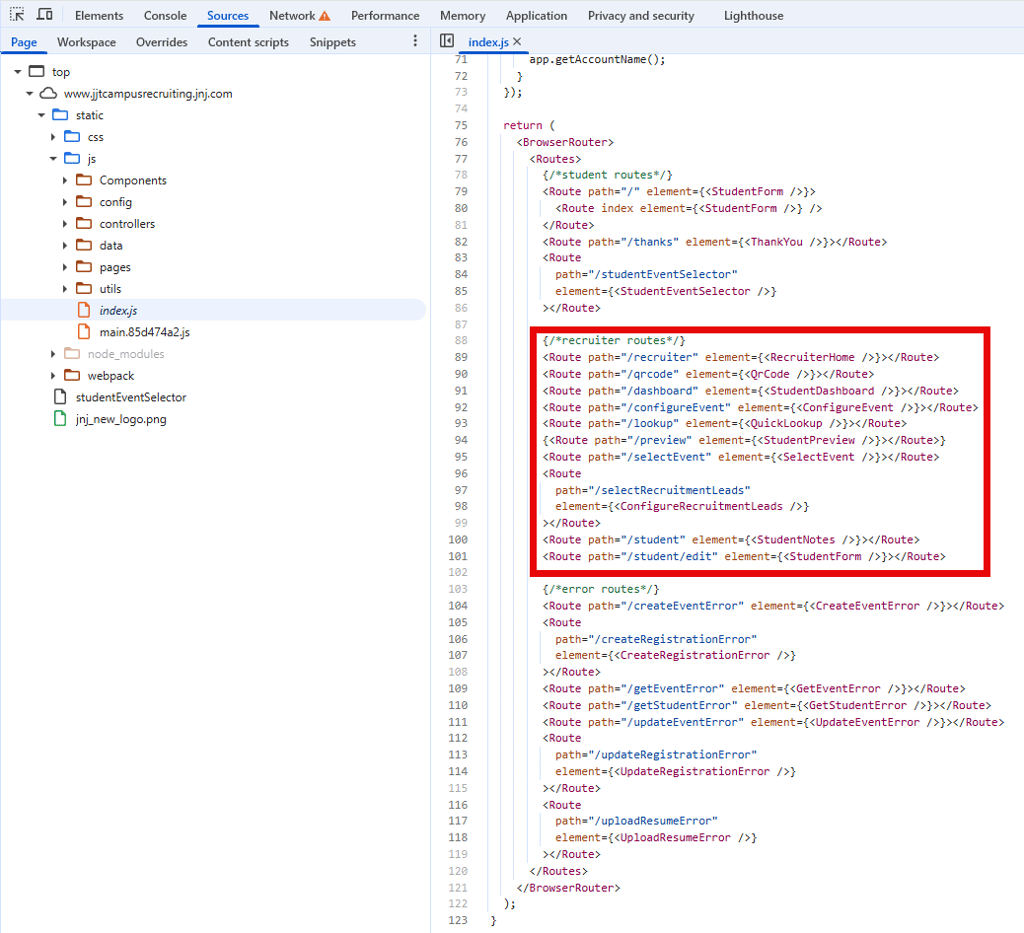Viewport: 1024px width, 933px height.
Task: Open the Elements panel tab
Action: (99, 16)
